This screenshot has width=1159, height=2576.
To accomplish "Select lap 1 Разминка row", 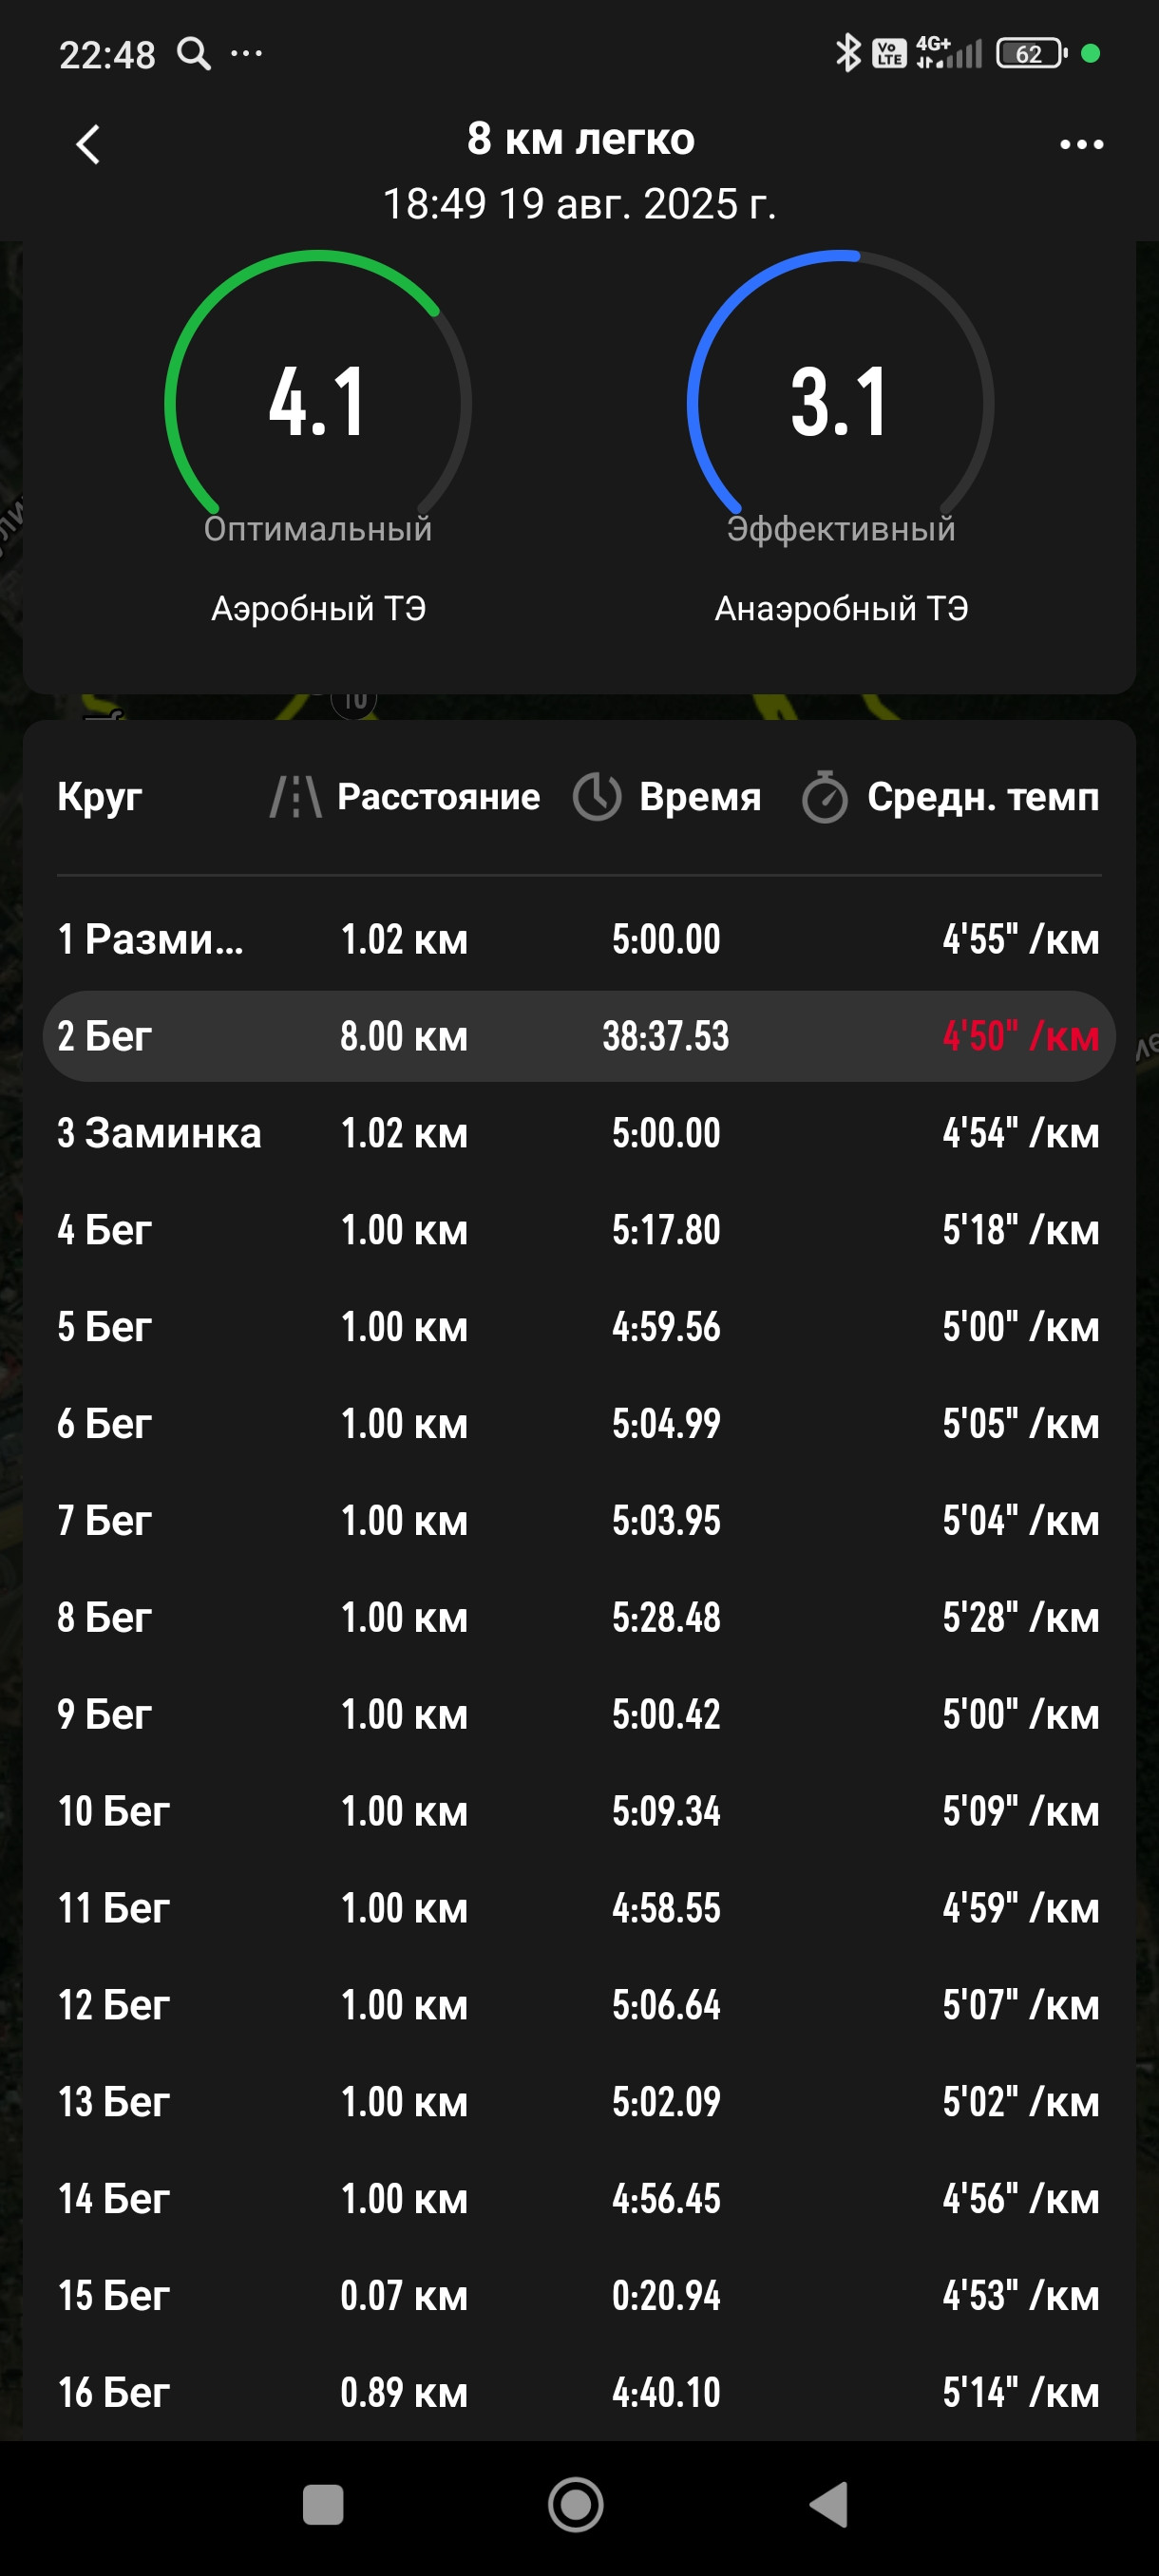I will [579, 939].
